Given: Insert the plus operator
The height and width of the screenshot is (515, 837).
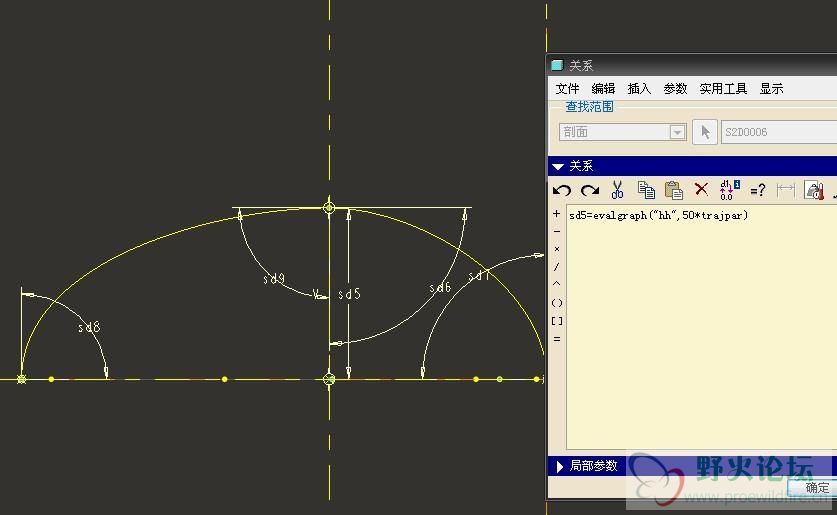Looking at the screenshot, I should point(556,213).
